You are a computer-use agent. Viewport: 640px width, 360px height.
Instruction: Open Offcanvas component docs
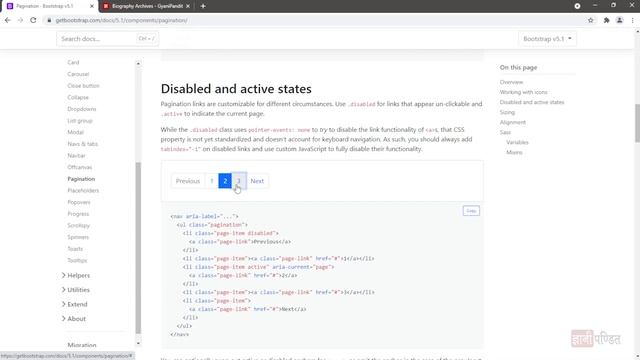80,167
